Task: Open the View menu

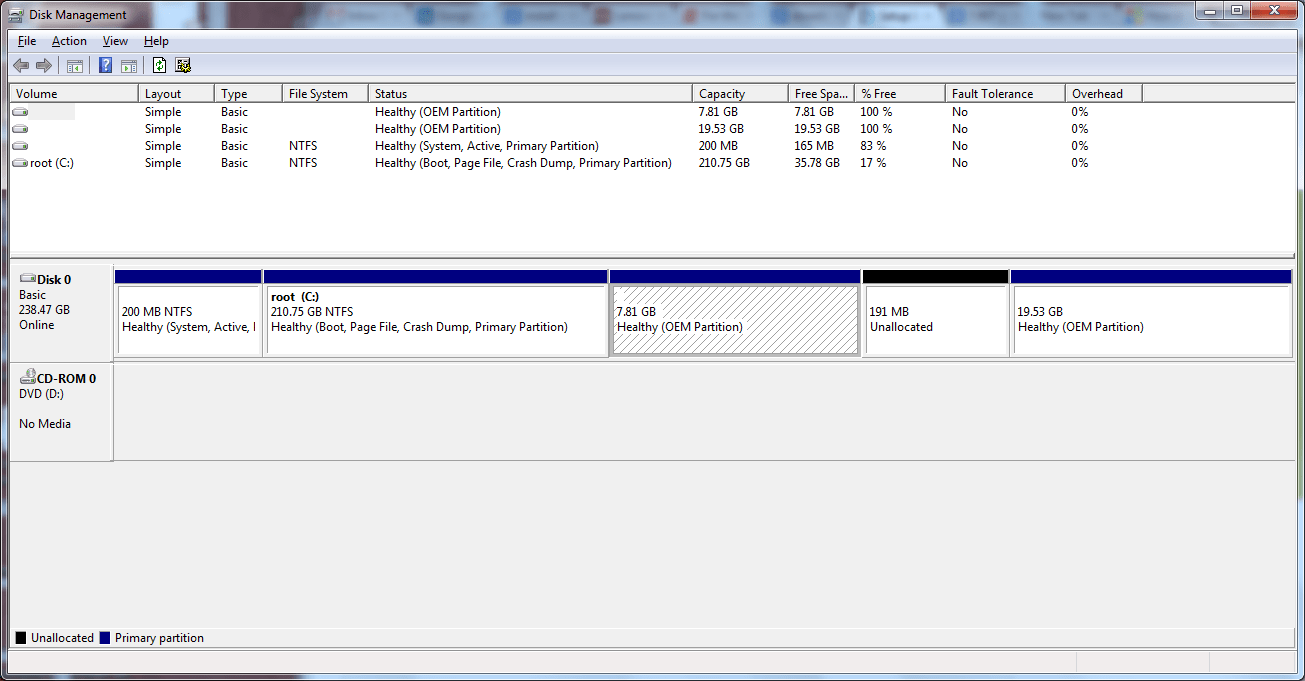Action: [114, 41]
